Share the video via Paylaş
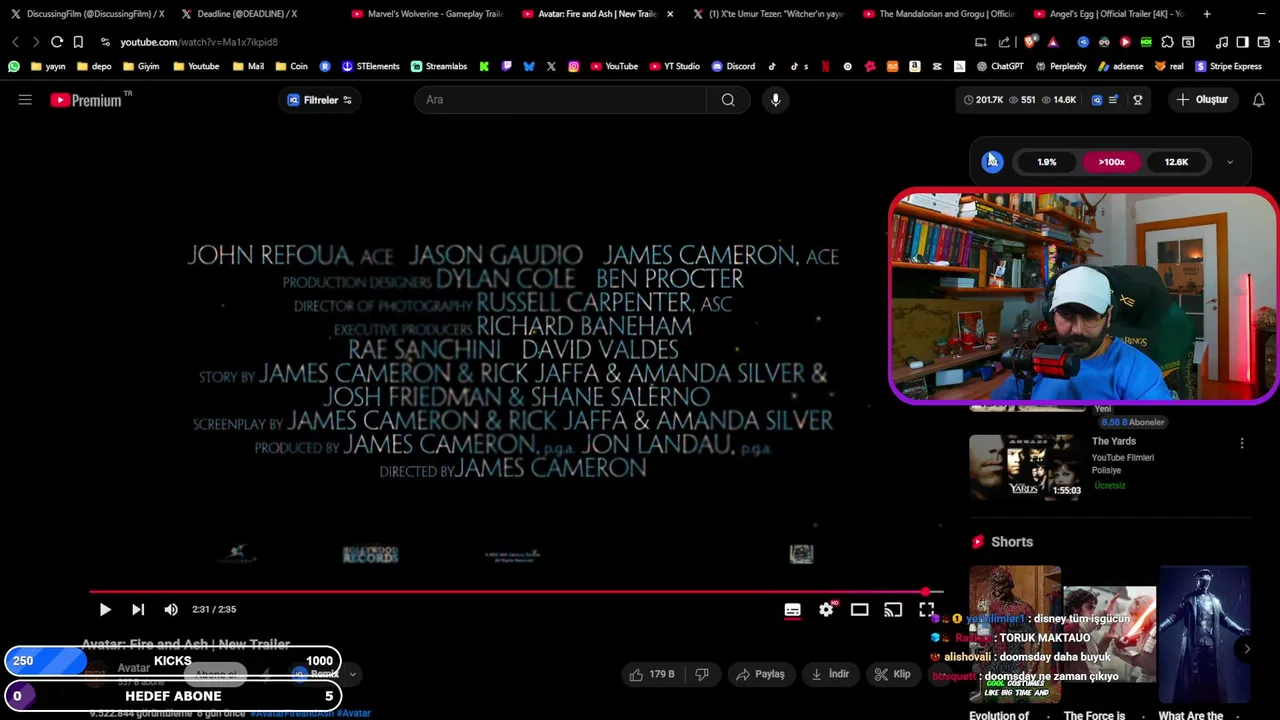This screenshot has height=720, width=1280. pyautogui.click(x=760, y=674)
